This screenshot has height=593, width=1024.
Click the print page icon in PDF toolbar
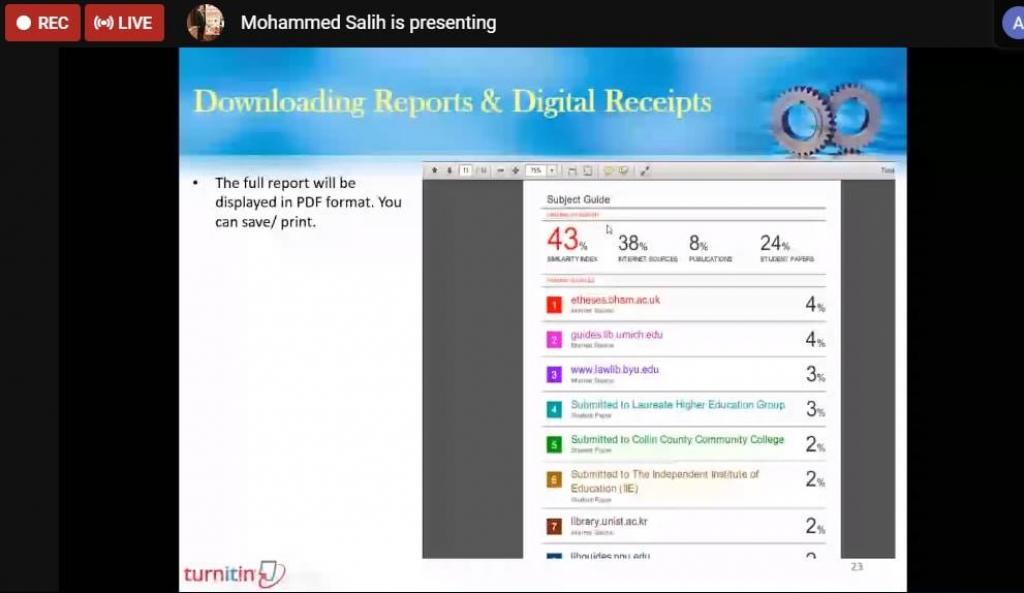pyautogui.click(x=587, y=171)
